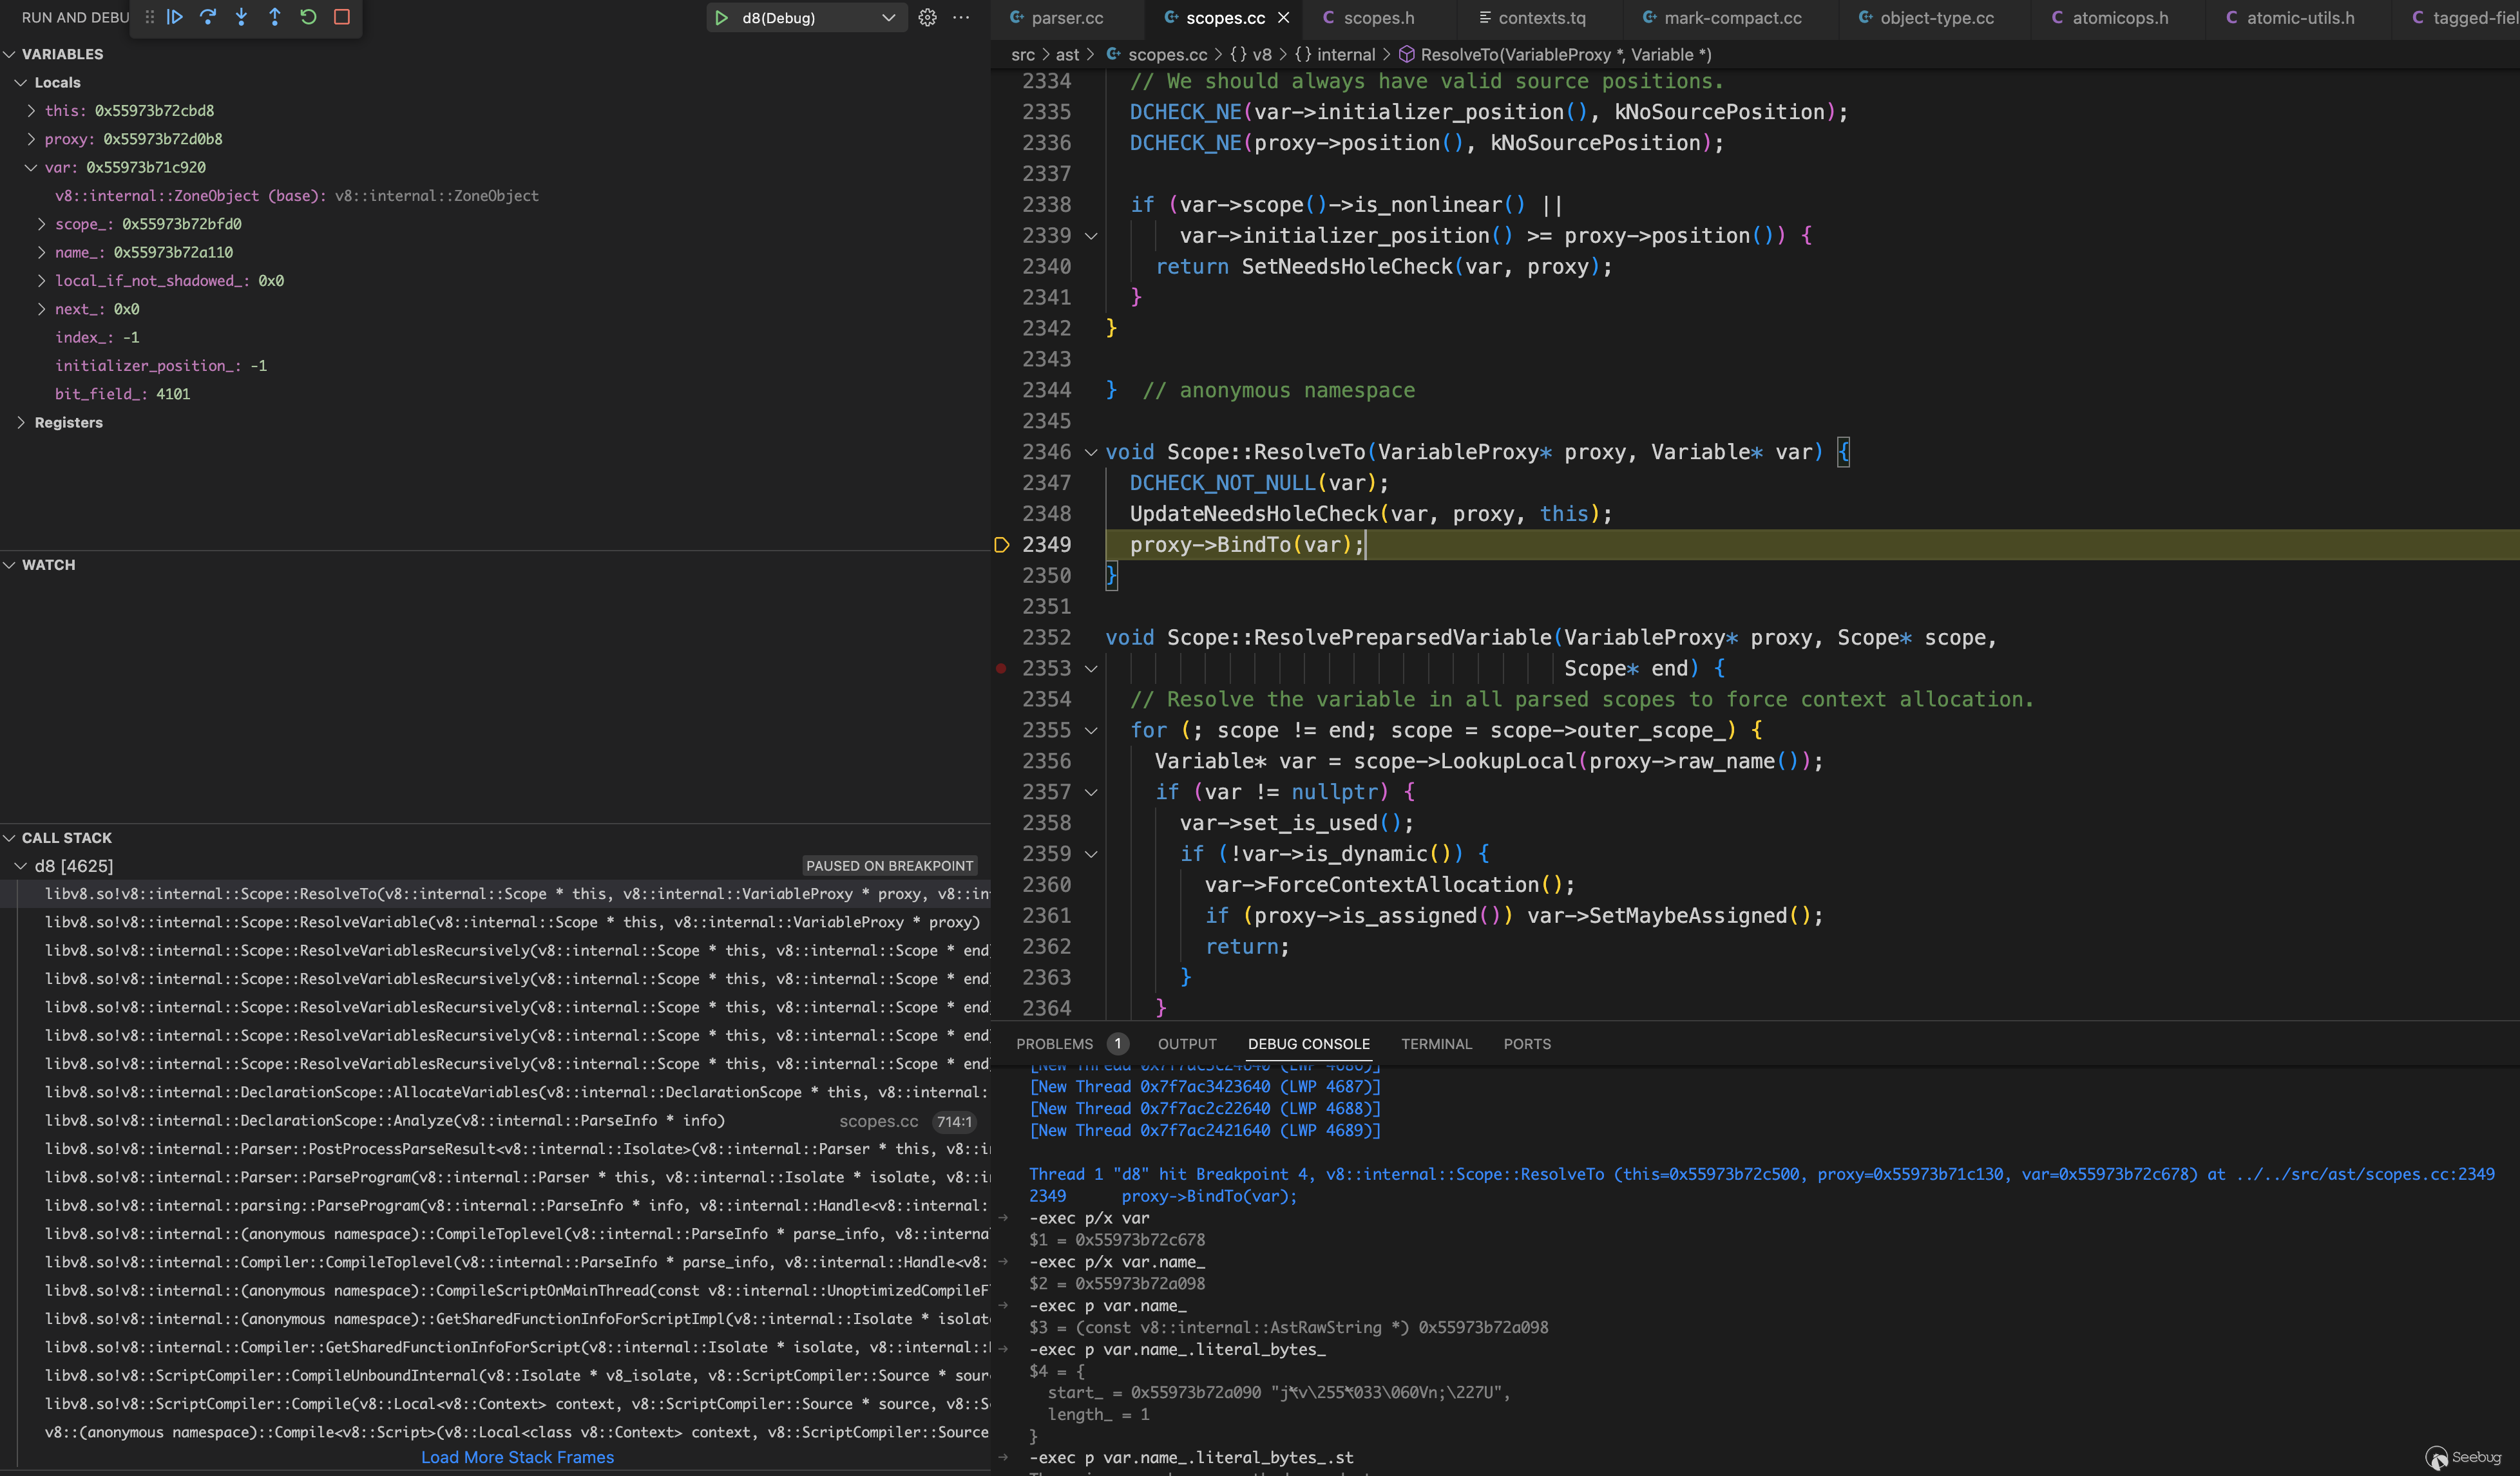Toggle the breakpoint at line 2353
This screenshot has height=1476, width=2520.
[x=1001, y=668]
